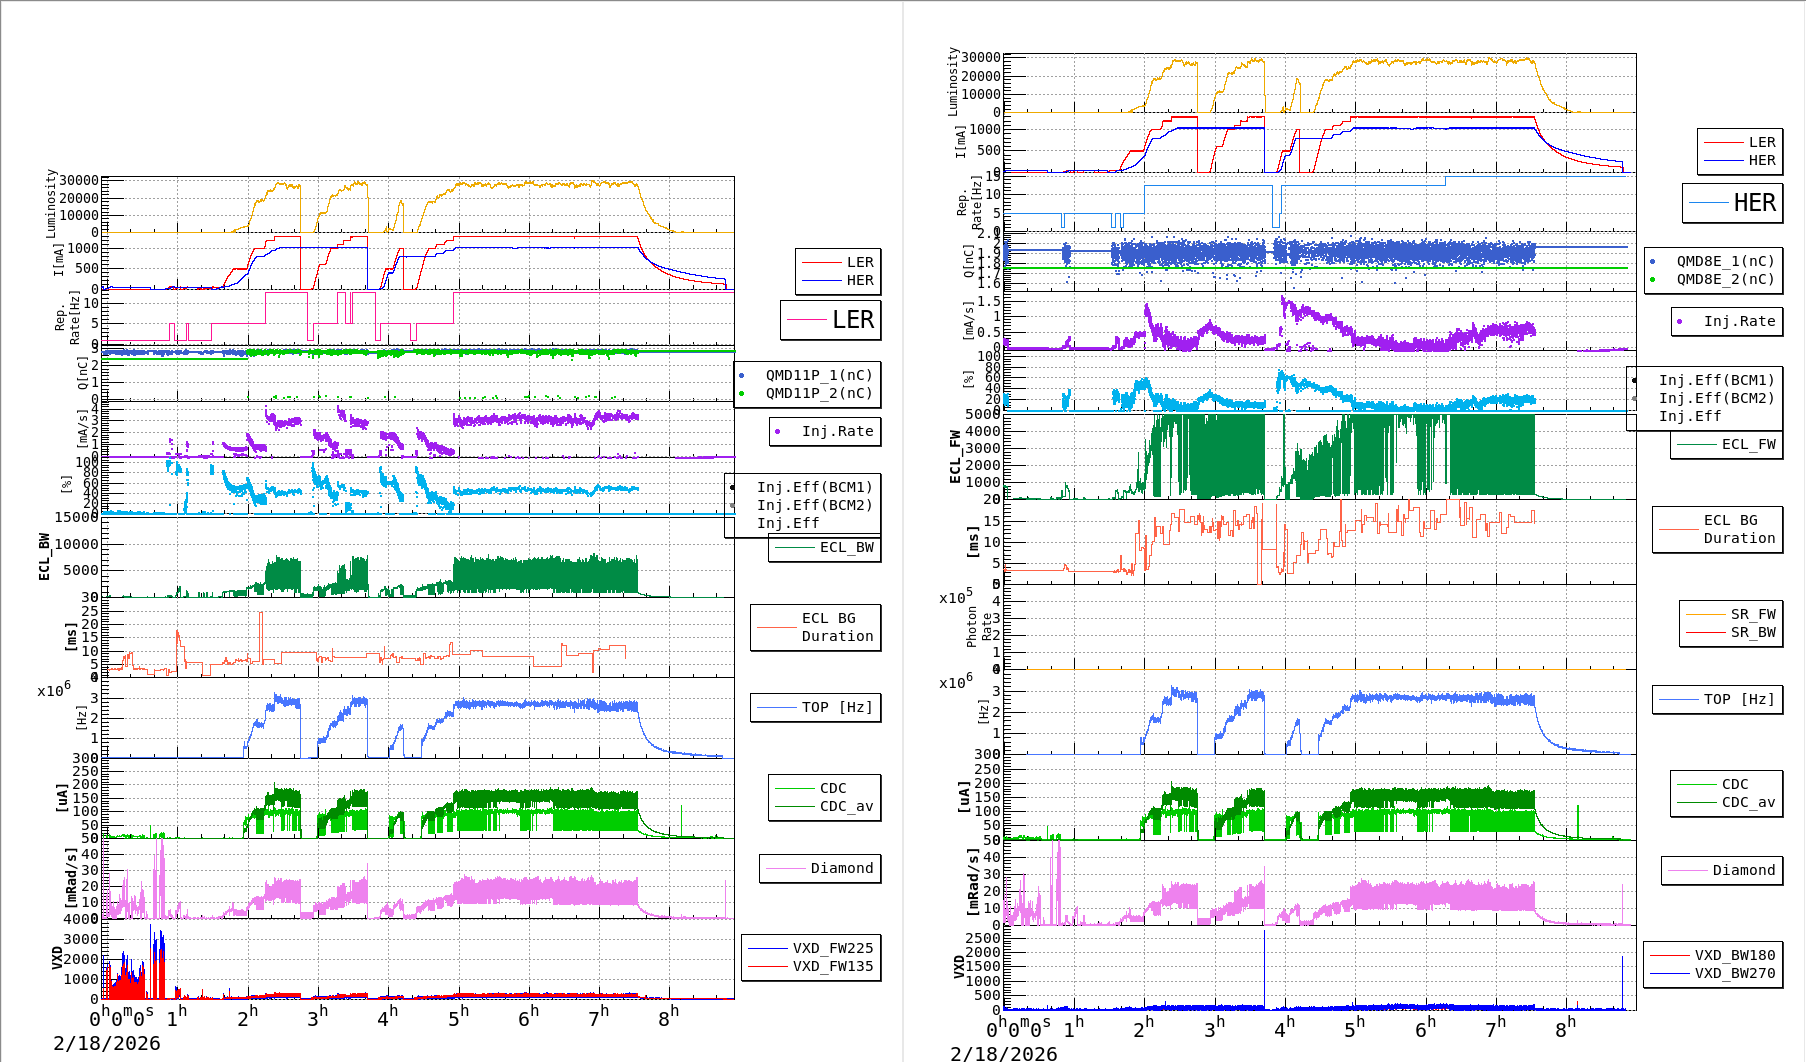Click Inj.Eff(BCM2) legend in right plot

1716,398
